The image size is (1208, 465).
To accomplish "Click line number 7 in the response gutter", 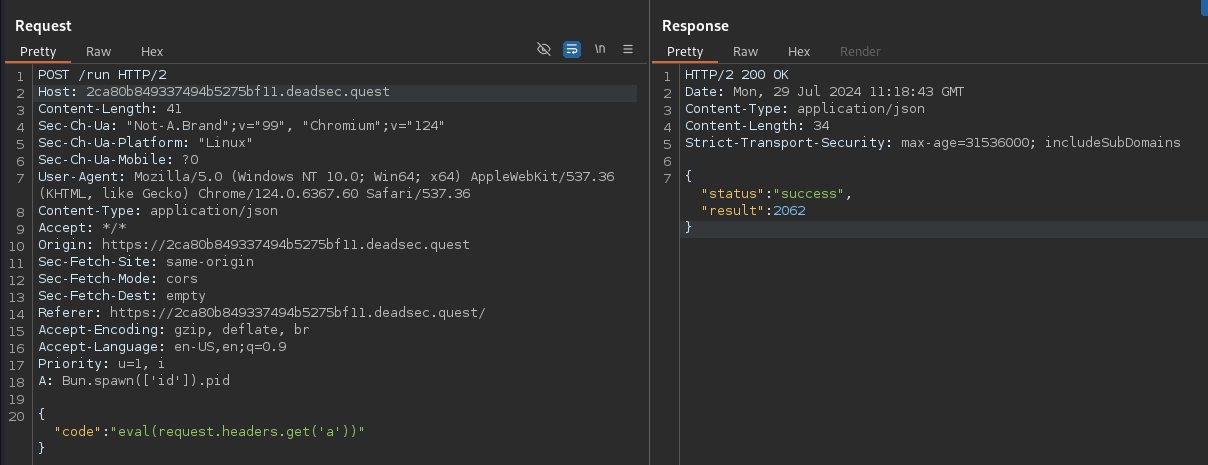I will click(x=669, y=177).
